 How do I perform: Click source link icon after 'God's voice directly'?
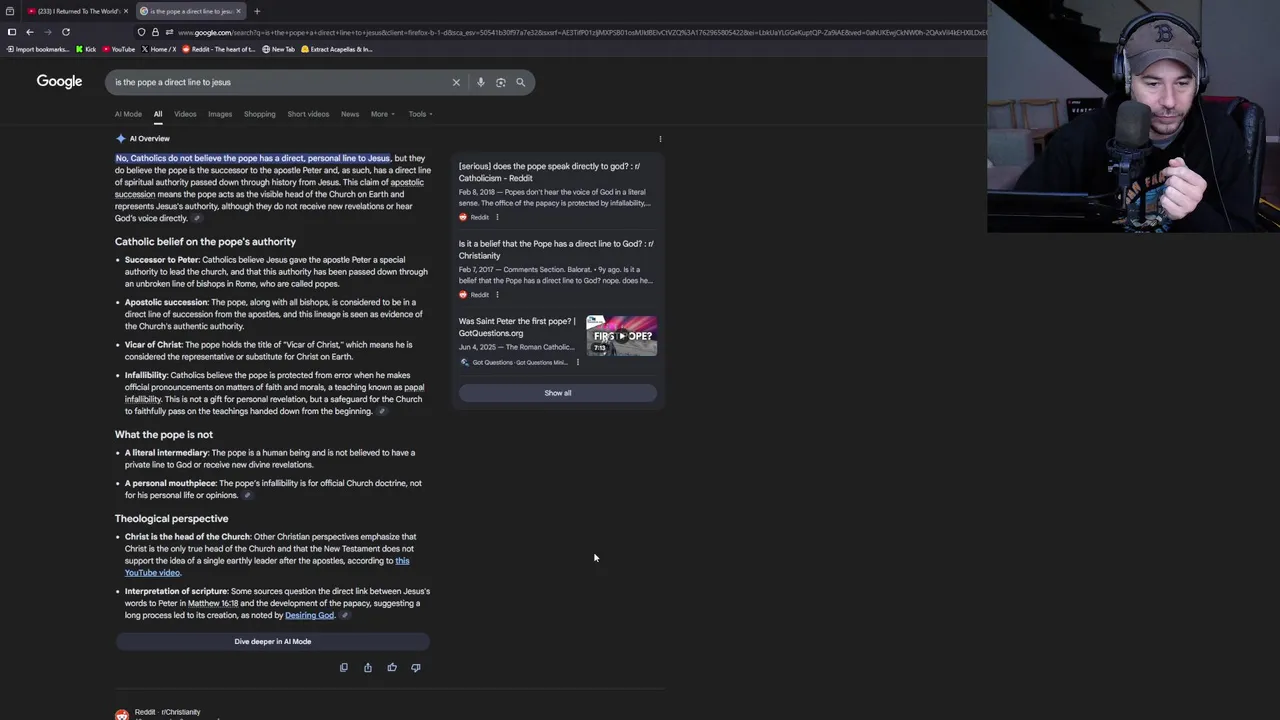click(x=197, y=218)
